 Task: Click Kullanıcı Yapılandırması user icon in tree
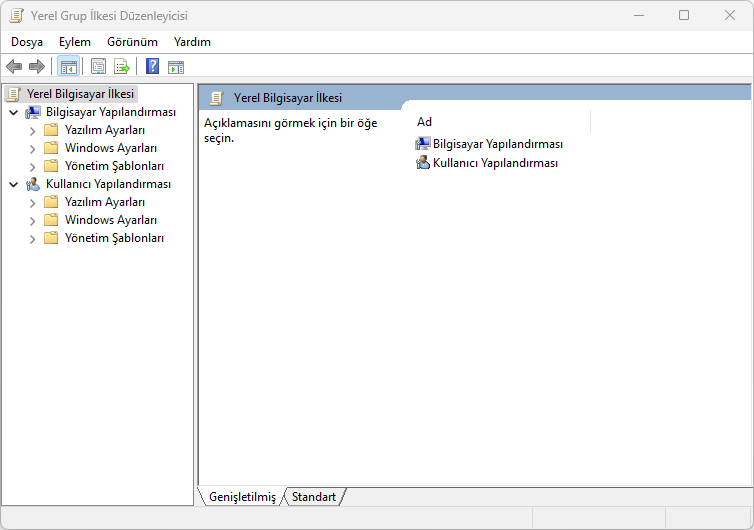tap(33, 184)
